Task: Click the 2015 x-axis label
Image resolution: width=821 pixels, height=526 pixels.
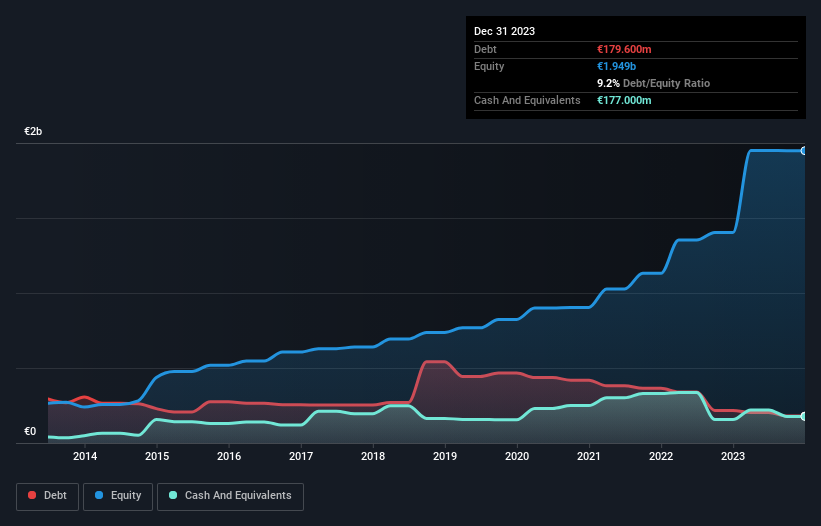Action: coord(157,456)
